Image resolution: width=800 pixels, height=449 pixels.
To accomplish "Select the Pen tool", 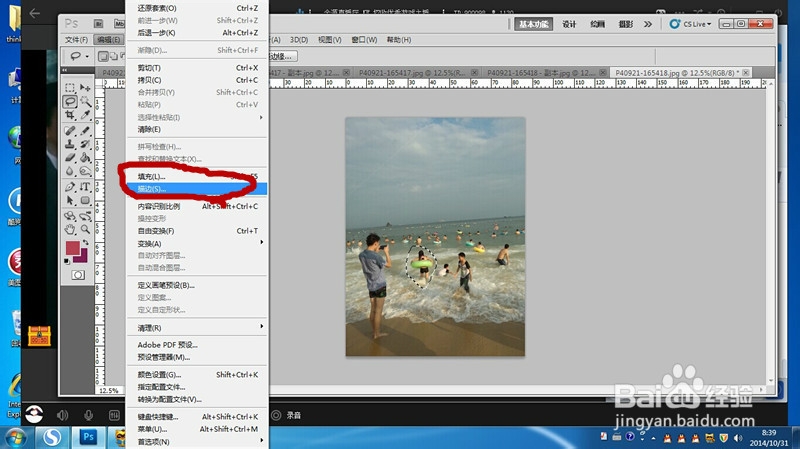I will click(x=70, y=187).
